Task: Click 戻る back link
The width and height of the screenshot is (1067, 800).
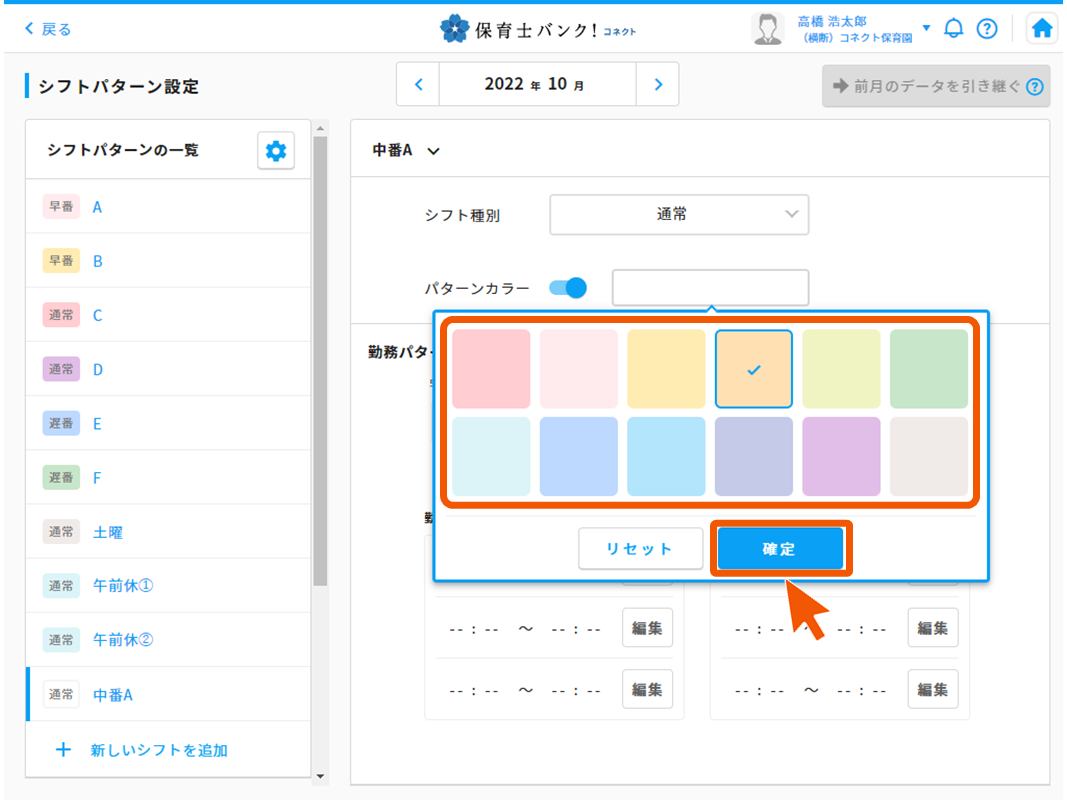Action: pyautogui.click(x=48, y=29)
